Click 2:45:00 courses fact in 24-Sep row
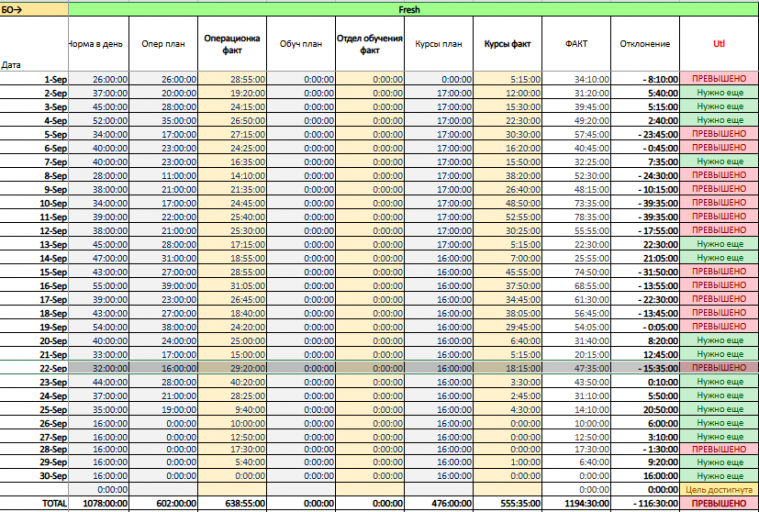 (x=507, y=395)
